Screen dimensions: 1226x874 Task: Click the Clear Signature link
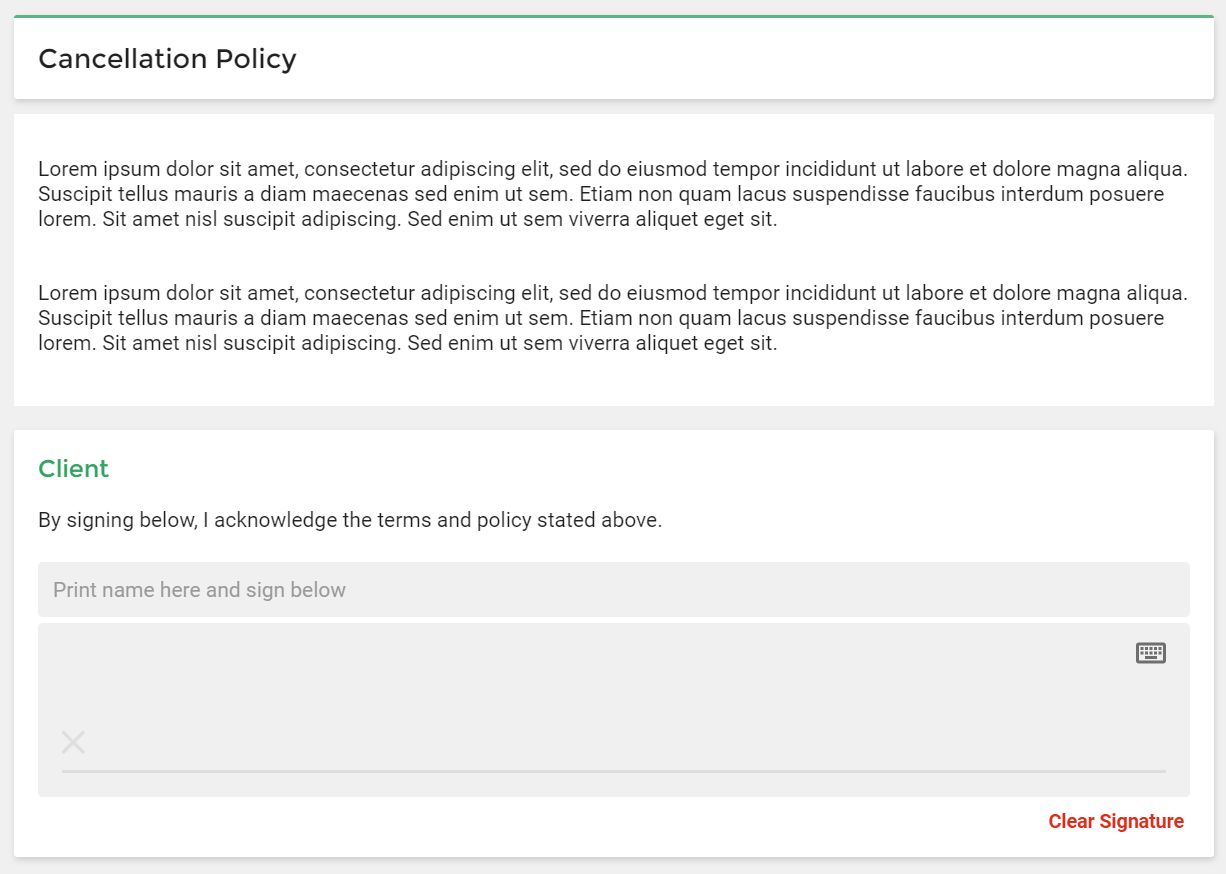[x=1116, y=821]
